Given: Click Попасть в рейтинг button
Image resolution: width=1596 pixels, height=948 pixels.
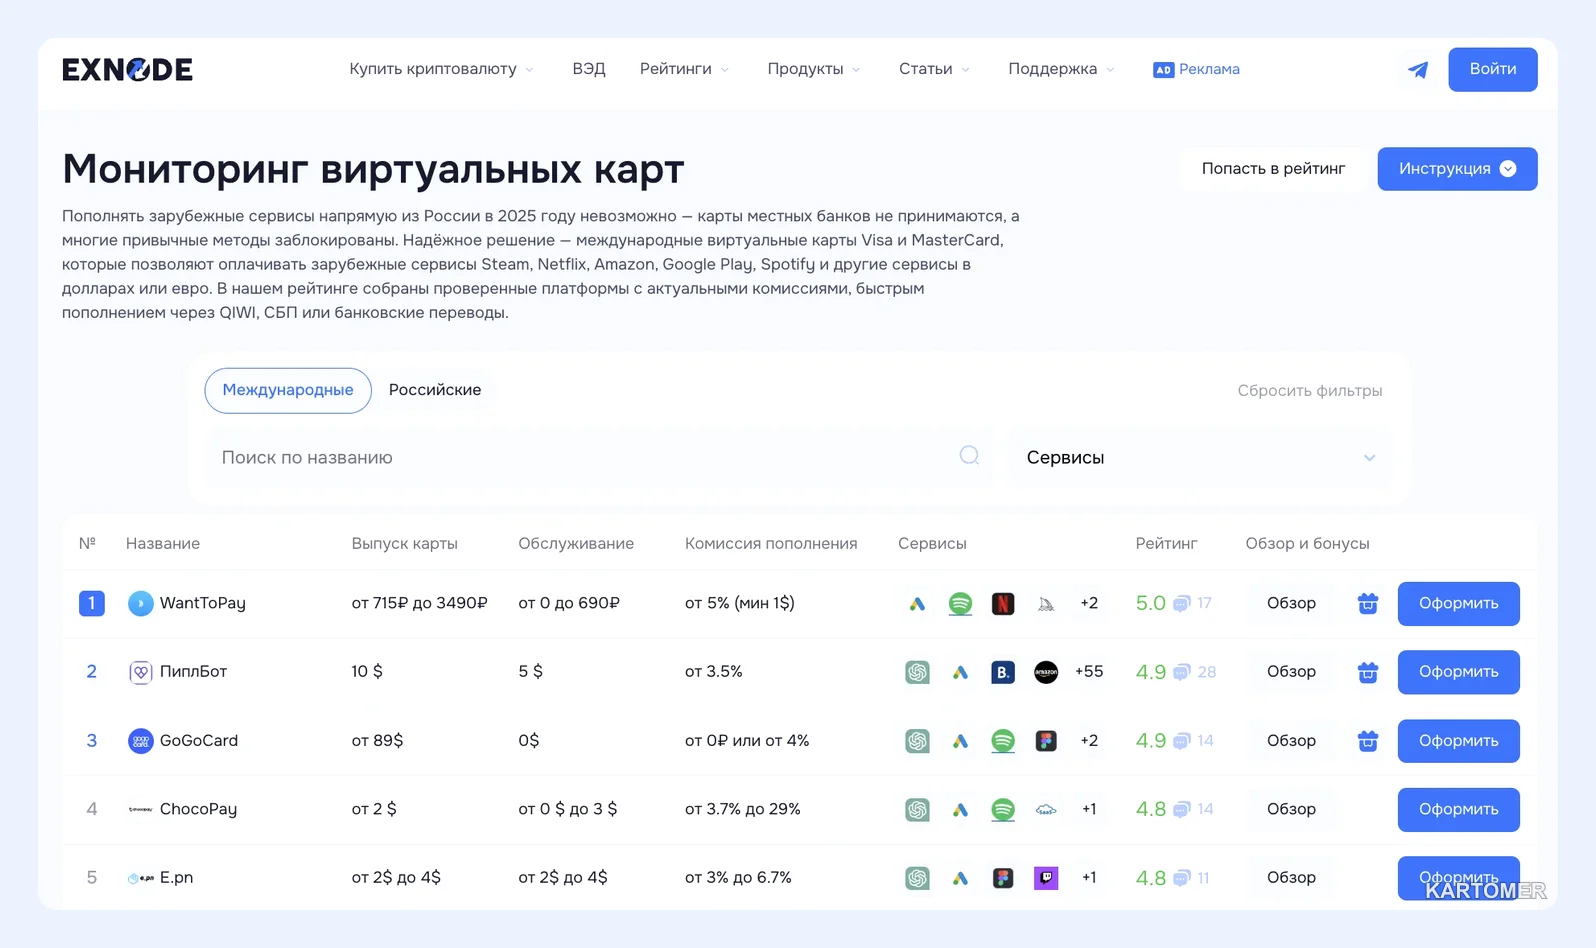Looking at the screenshot, I should point(1273,169).
